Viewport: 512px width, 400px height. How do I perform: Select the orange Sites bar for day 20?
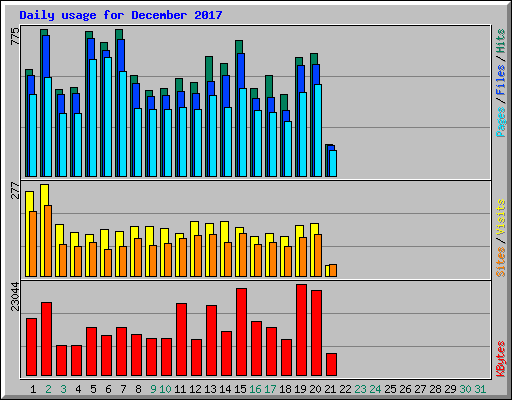(x=318, y=256)
